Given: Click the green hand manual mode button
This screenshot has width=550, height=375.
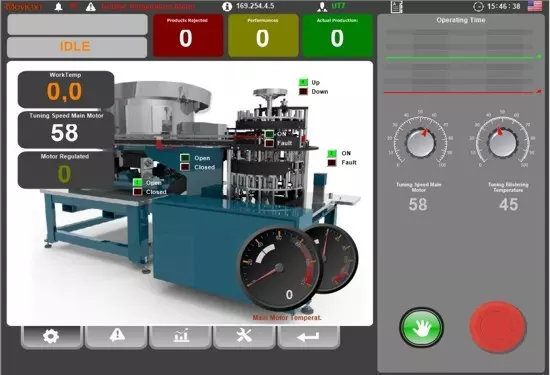Looking at the screenshot, I should pyautogui.click(x=421, y=328).
